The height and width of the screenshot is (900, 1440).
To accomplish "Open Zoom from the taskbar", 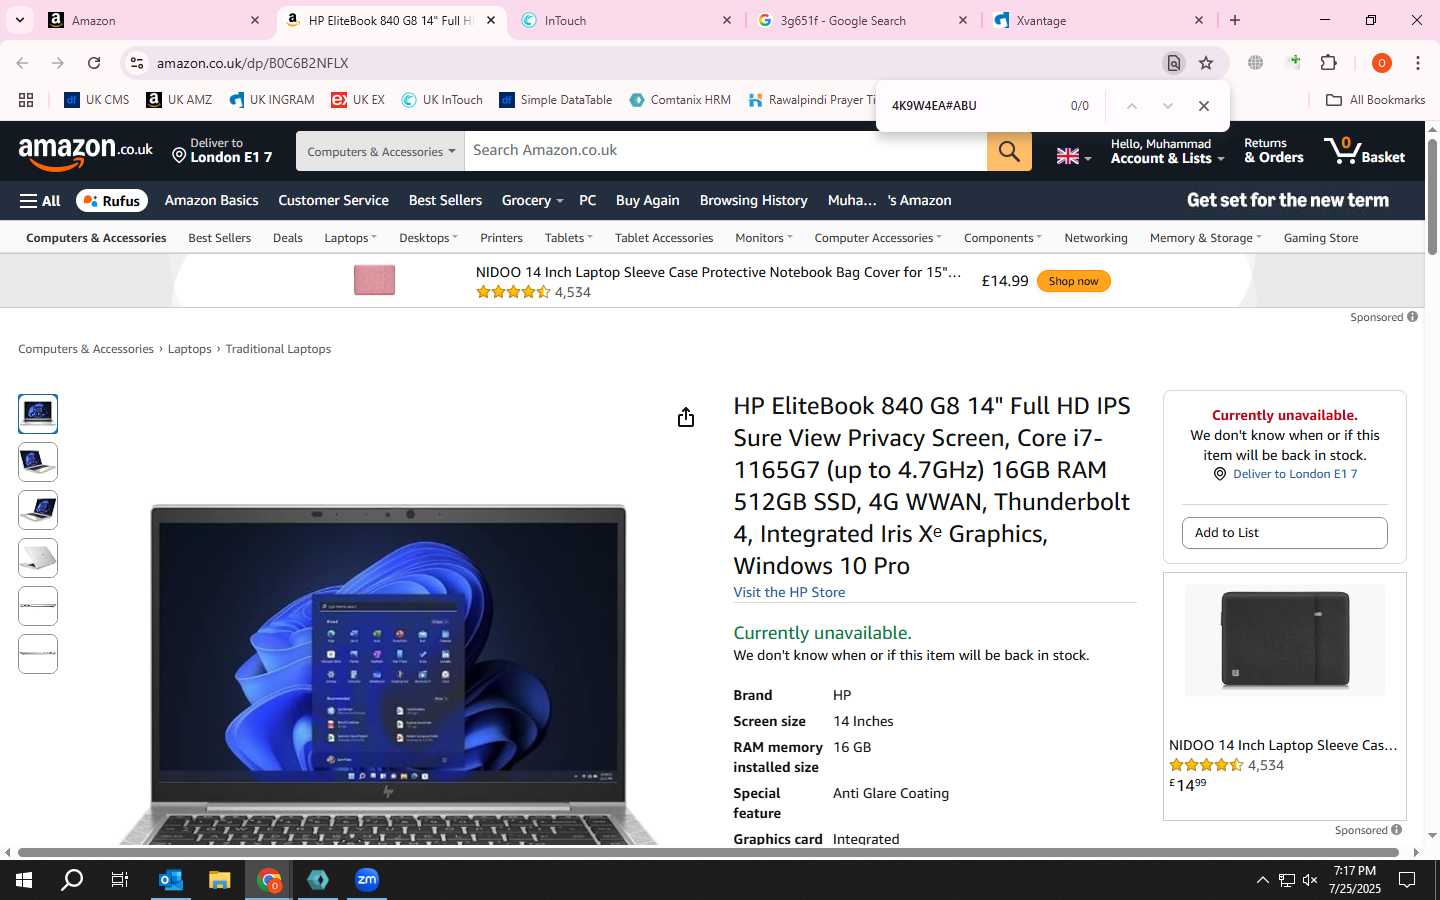I will click(x=367, y=880).
